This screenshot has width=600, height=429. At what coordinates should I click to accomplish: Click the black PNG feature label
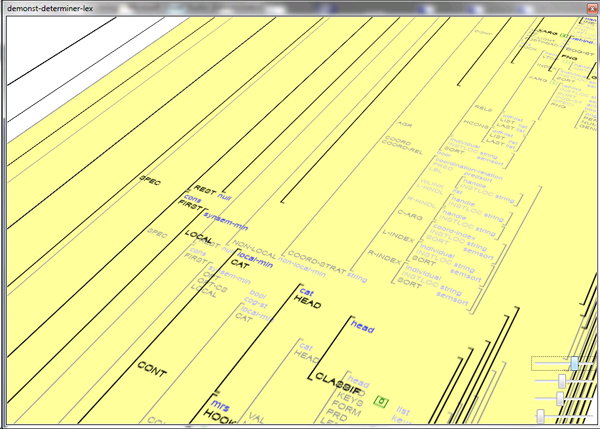pos(569,58)
